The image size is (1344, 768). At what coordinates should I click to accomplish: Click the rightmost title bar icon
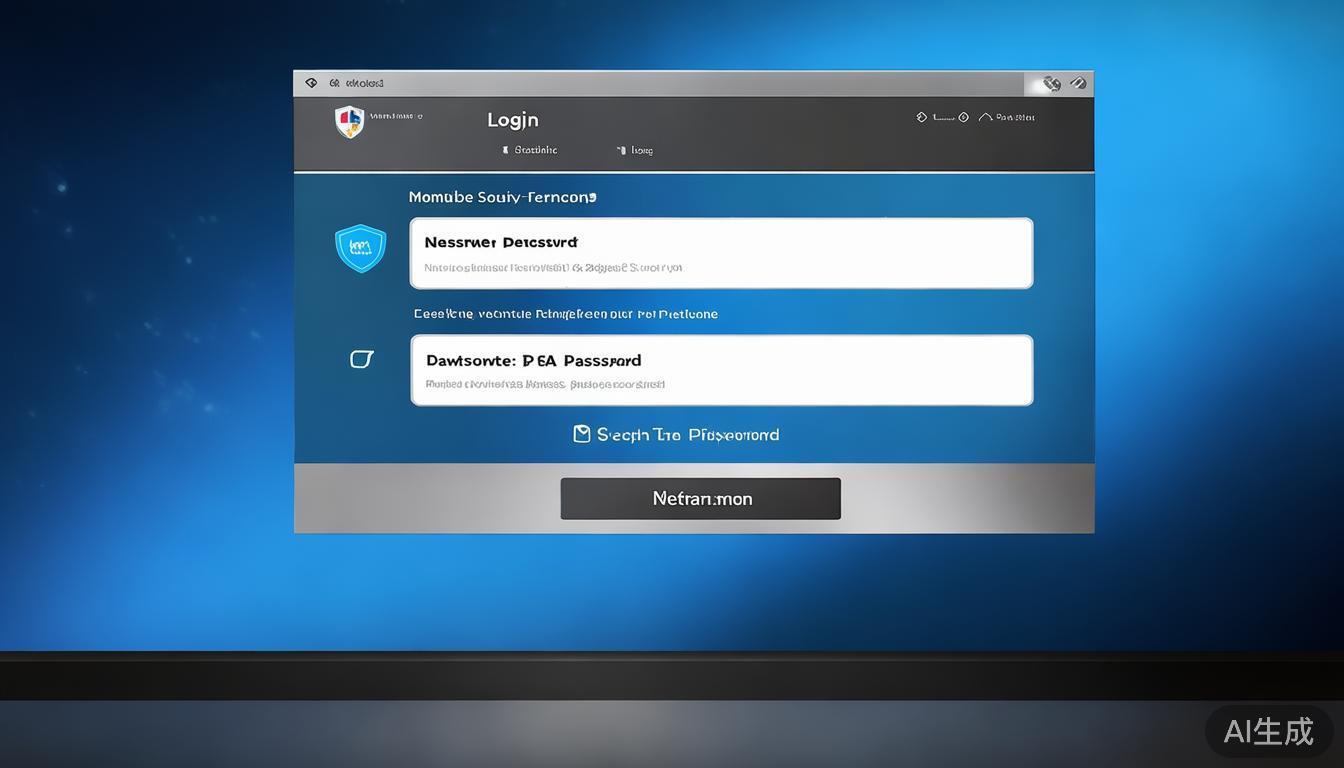point(1077,84)
